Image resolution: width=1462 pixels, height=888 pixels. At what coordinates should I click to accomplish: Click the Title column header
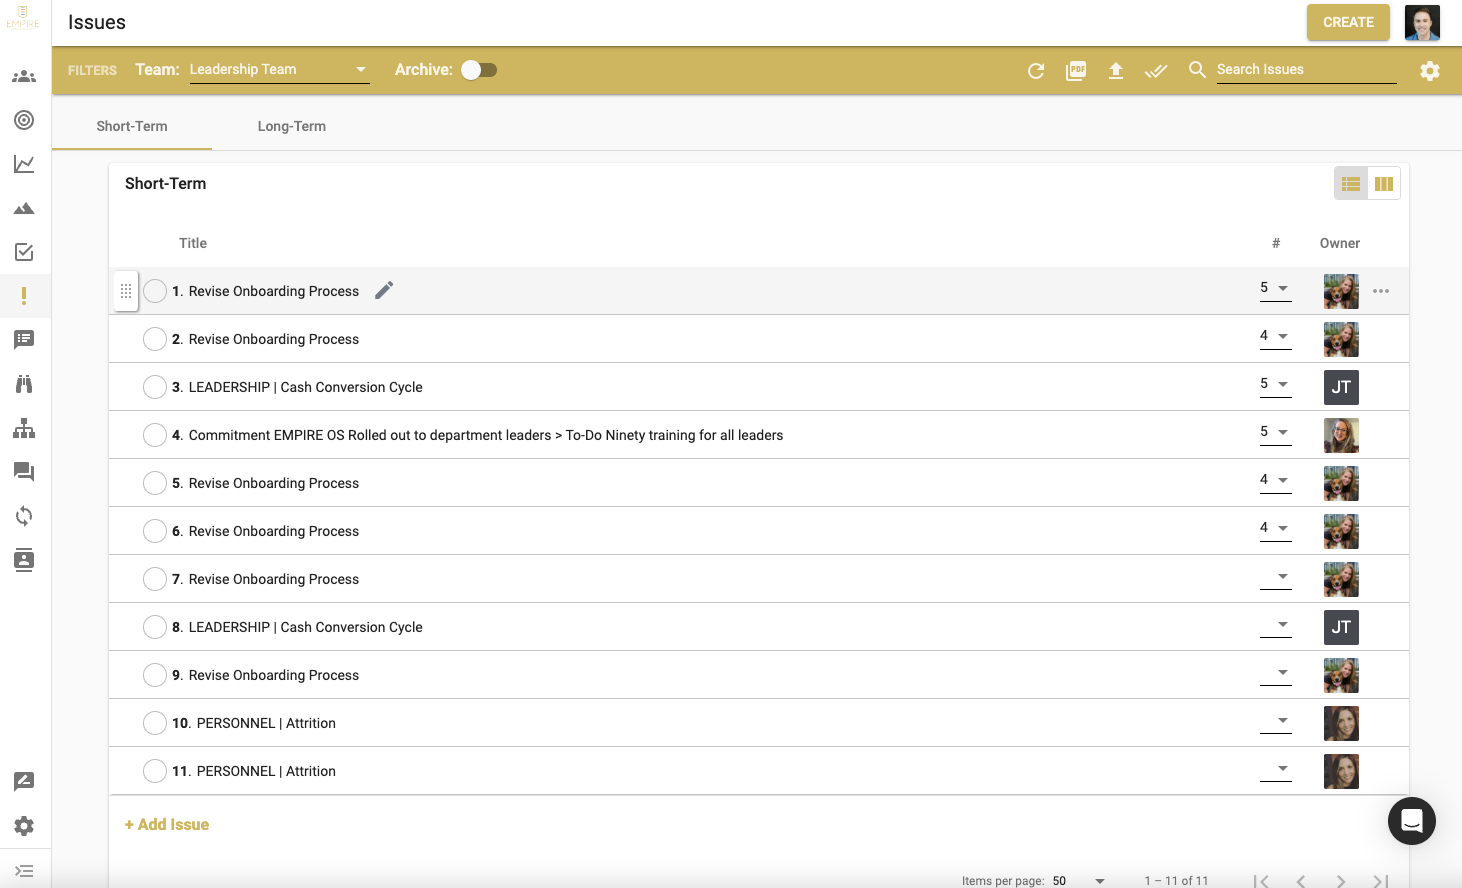pos(193,243)
